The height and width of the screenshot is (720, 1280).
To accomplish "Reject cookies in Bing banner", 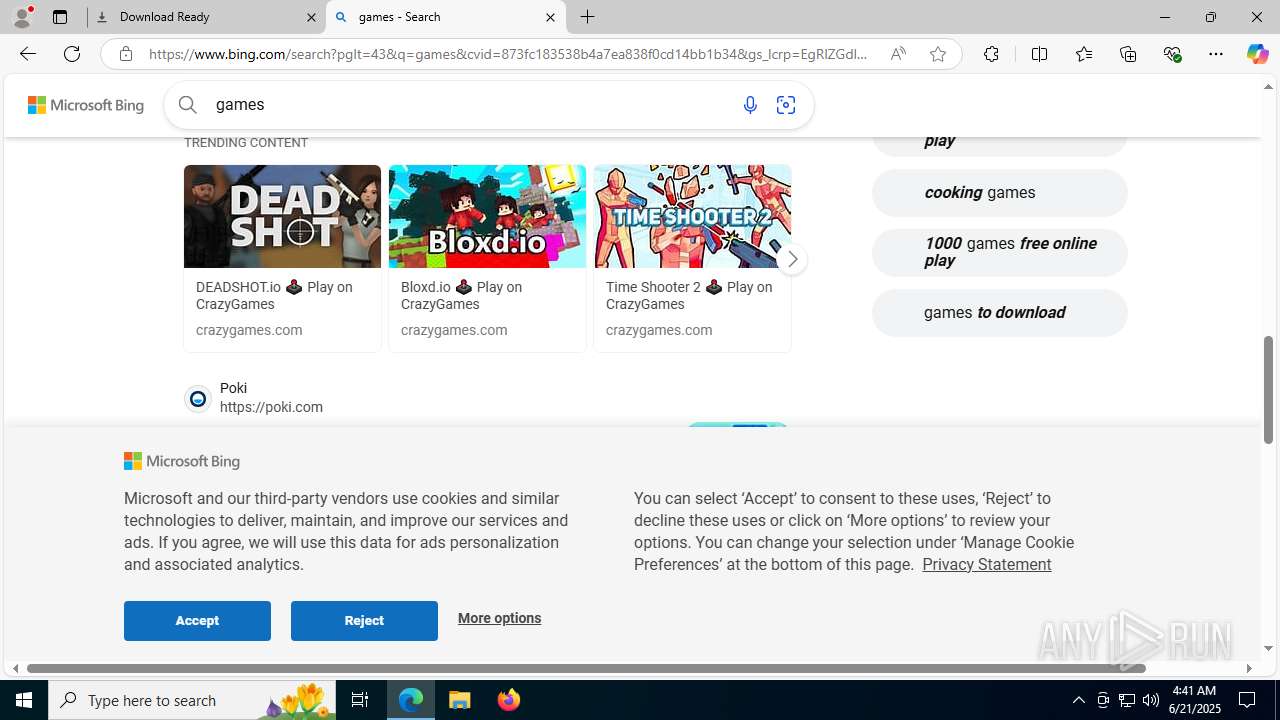I will (364, 621).
